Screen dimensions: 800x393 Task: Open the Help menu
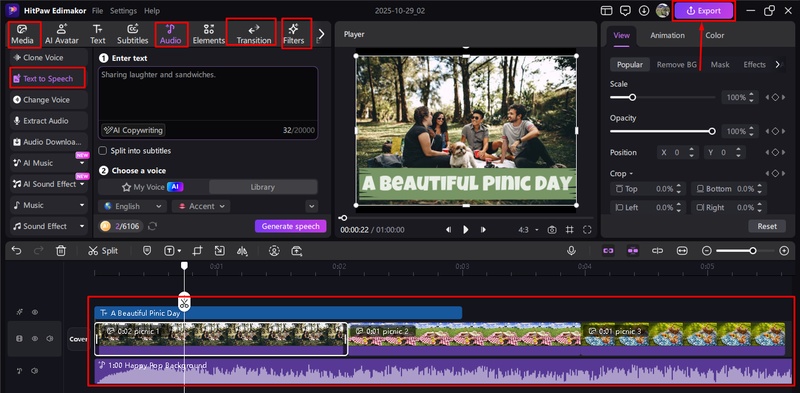coord(152,10)
